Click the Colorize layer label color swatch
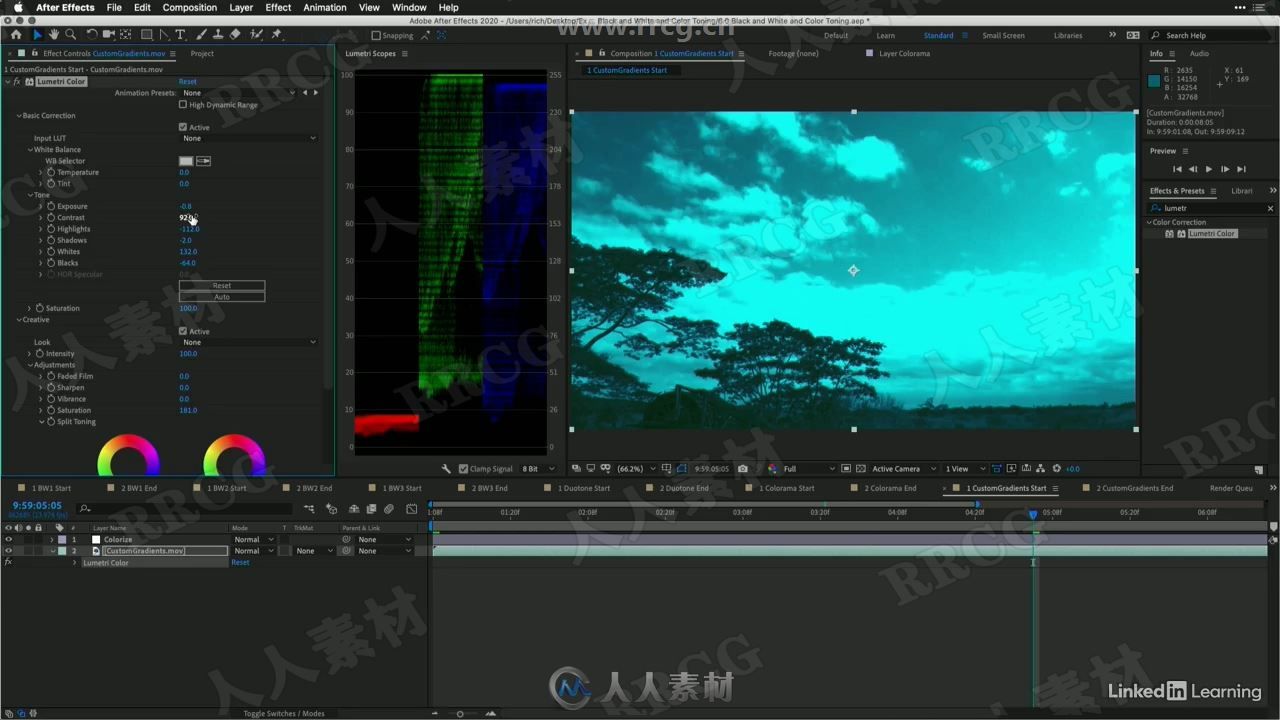 [62, 540]
